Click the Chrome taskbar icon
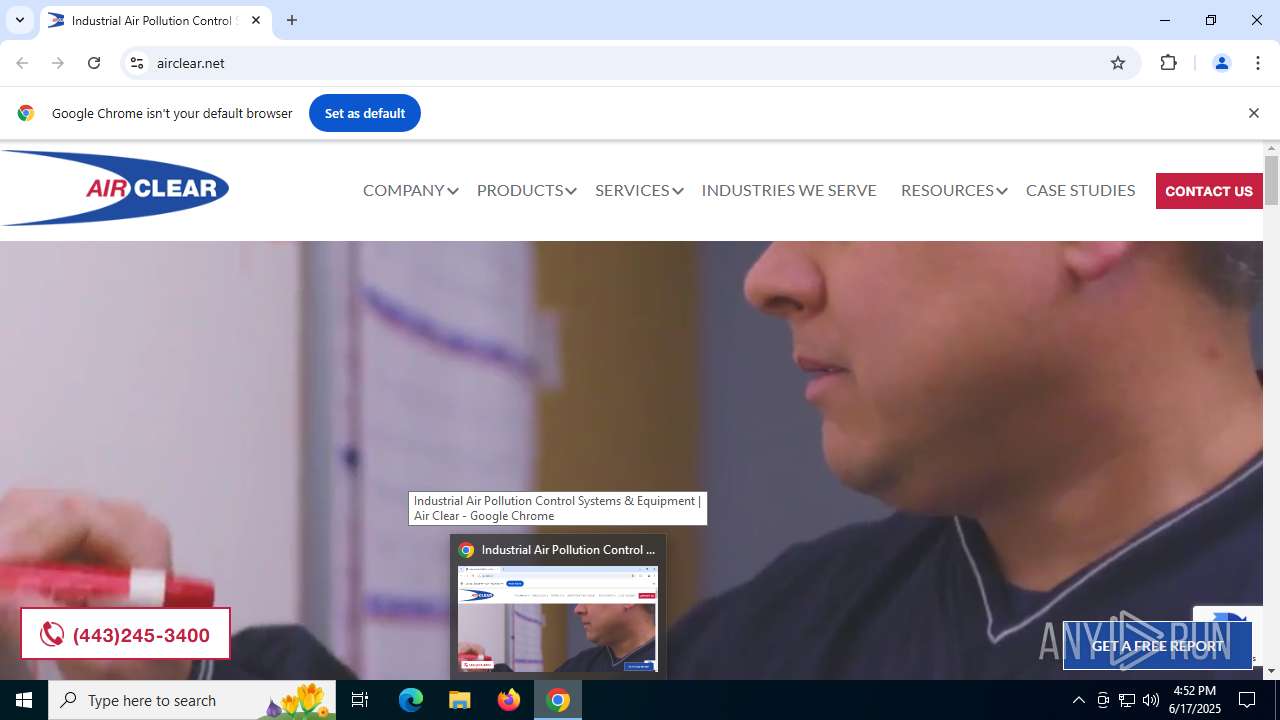The height and width of the screenshot is (720, 1280). (x=558, y=700)
